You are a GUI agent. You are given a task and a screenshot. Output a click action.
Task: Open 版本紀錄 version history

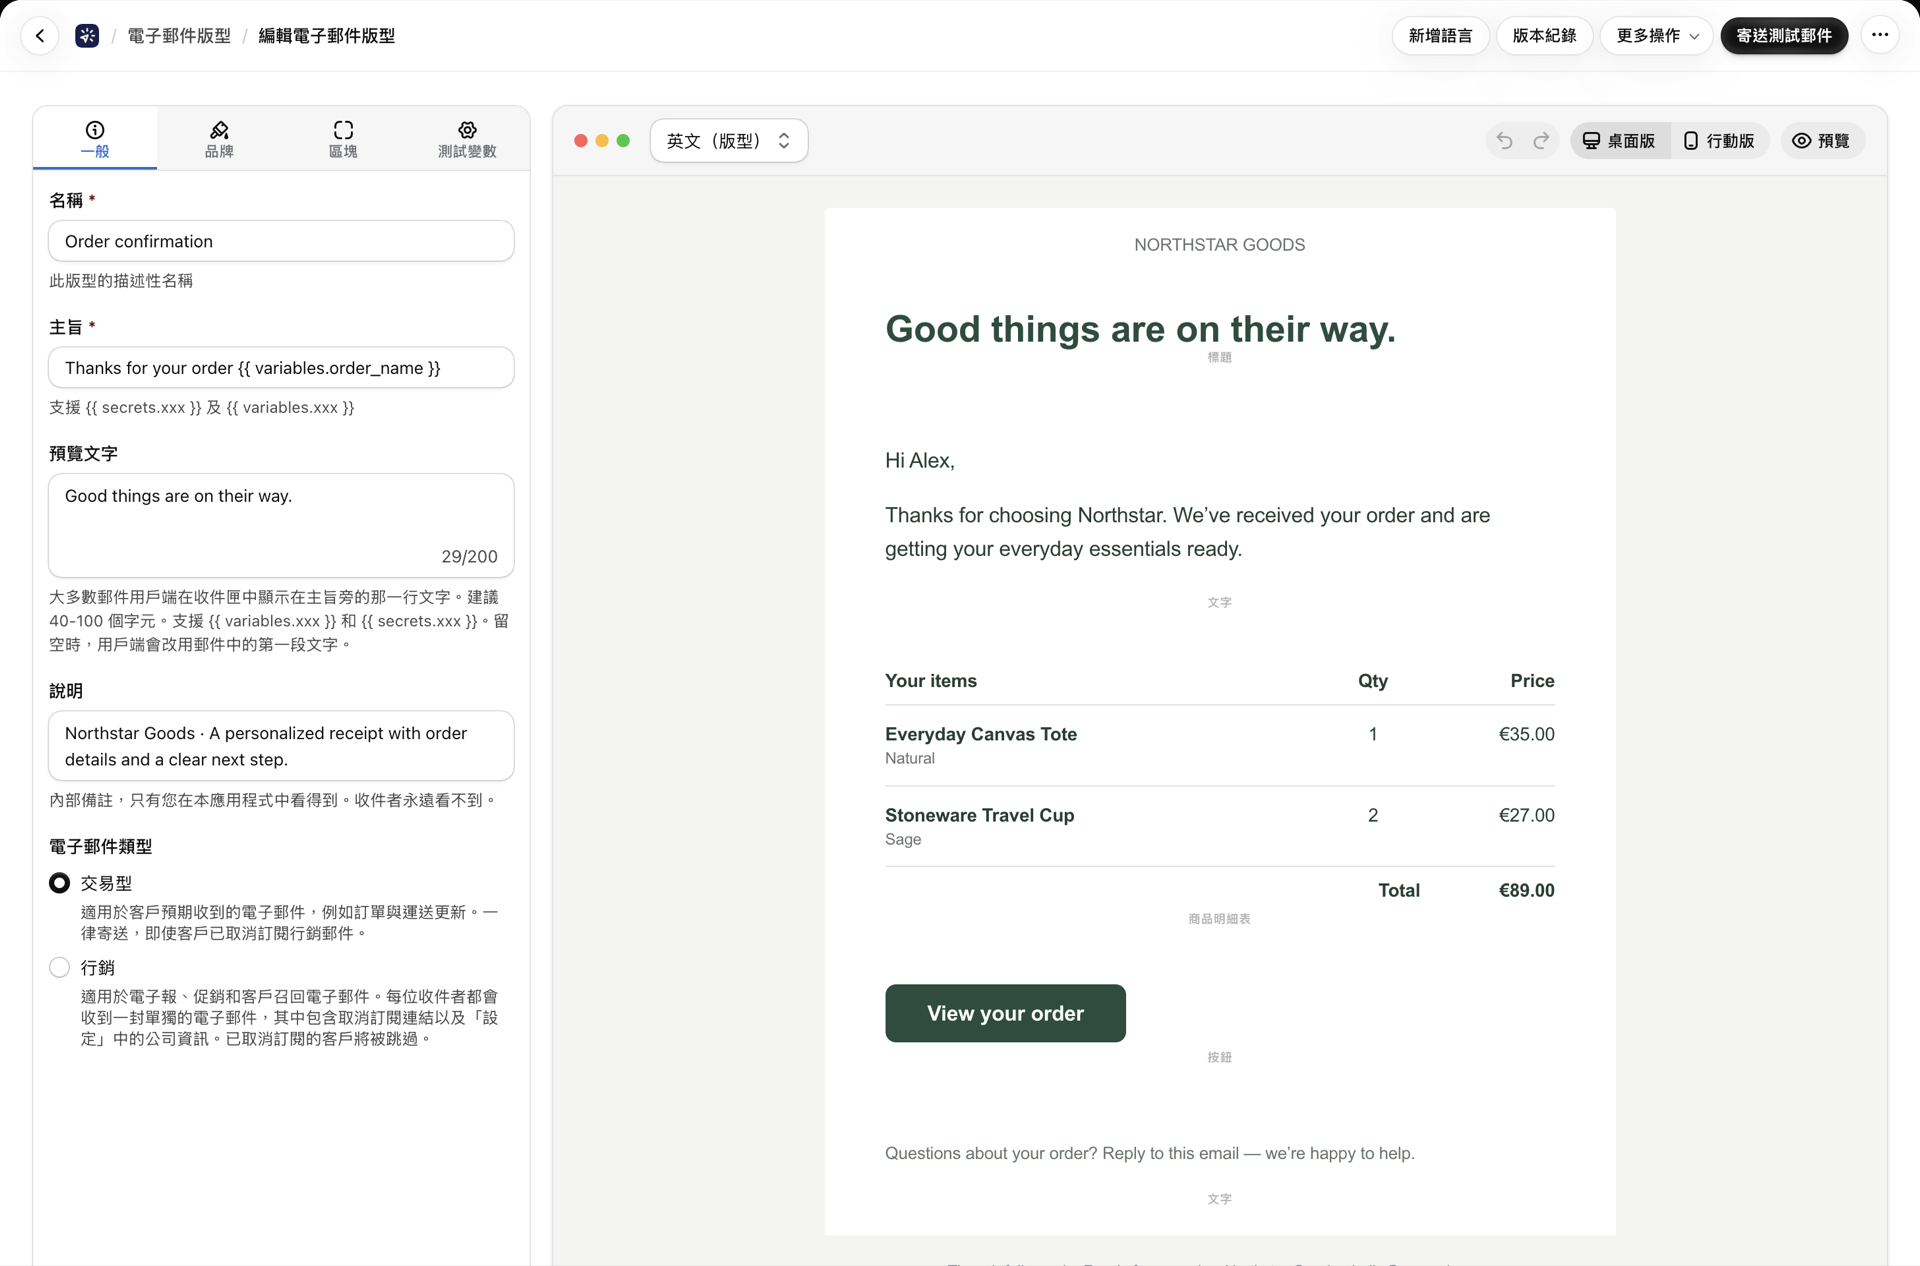(1544, 36)
